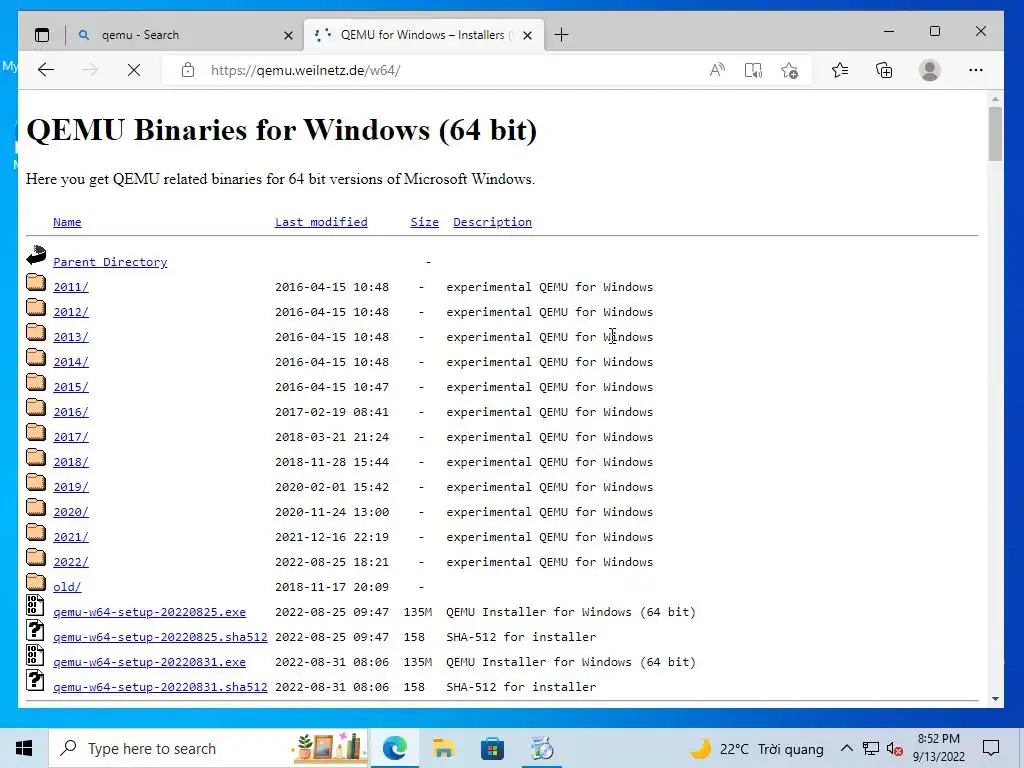Viewport: 1024px width, 768px height.
Task: Add this page to favorites
Action: pos(790,70)
